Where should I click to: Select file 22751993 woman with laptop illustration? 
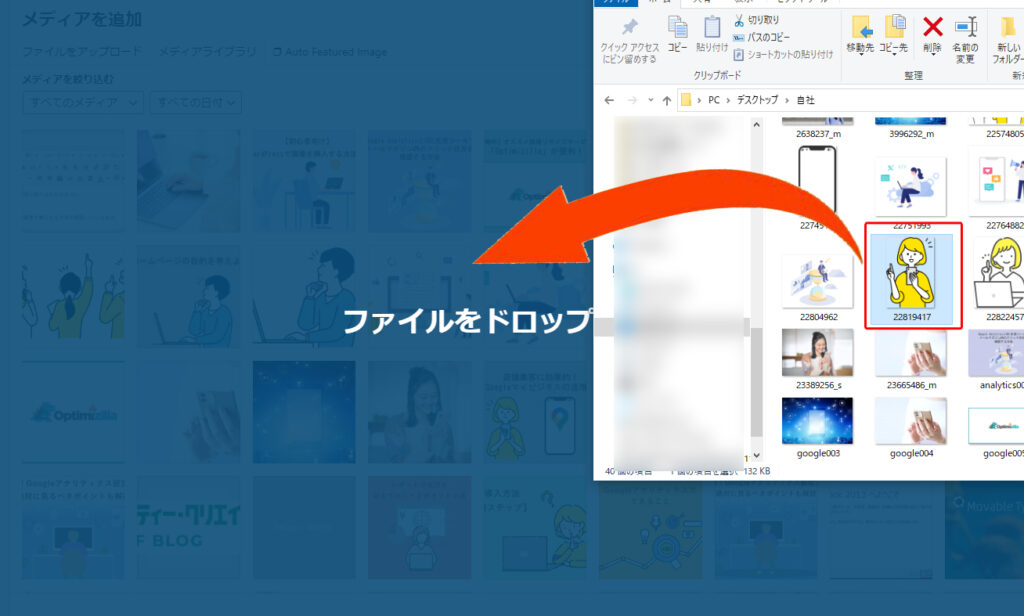[x=912, y=192]
